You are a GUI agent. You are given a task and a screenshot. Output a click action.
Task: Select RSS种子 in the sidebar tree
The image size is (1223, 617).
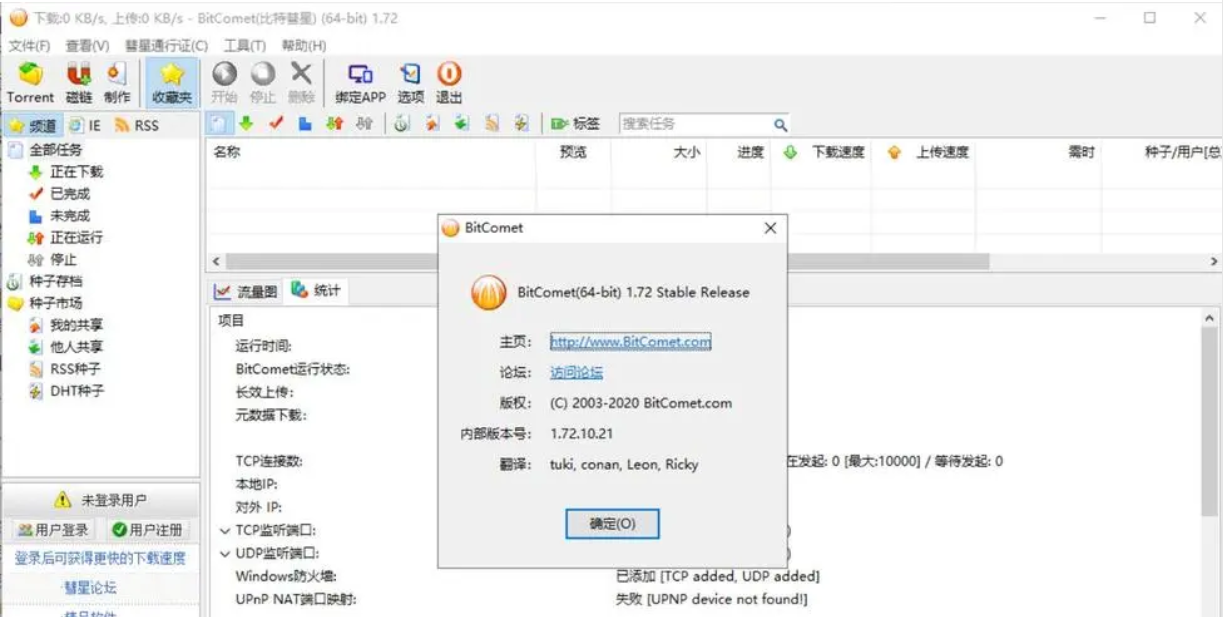click(76, 369)
